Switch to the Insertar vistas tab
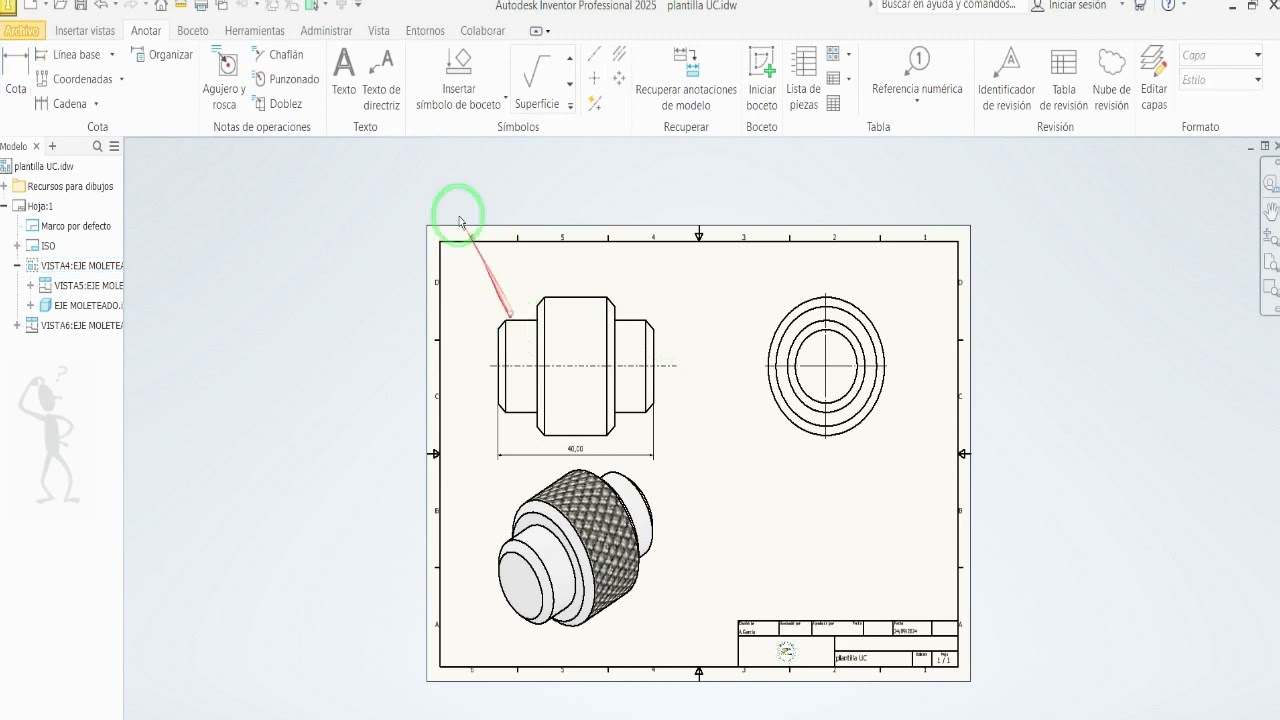The image size is (1280, 720). pos(85,31)
